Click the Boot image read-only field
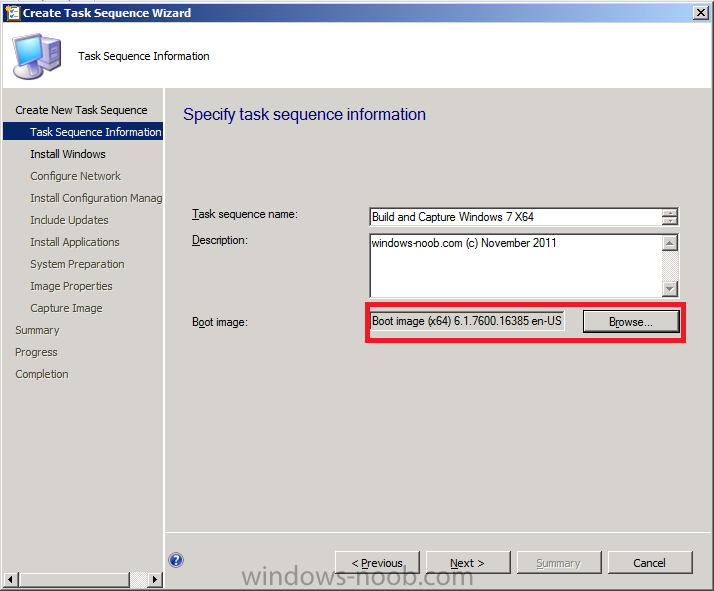This screenshot has width=714, height=591. [x=467, y=321]
